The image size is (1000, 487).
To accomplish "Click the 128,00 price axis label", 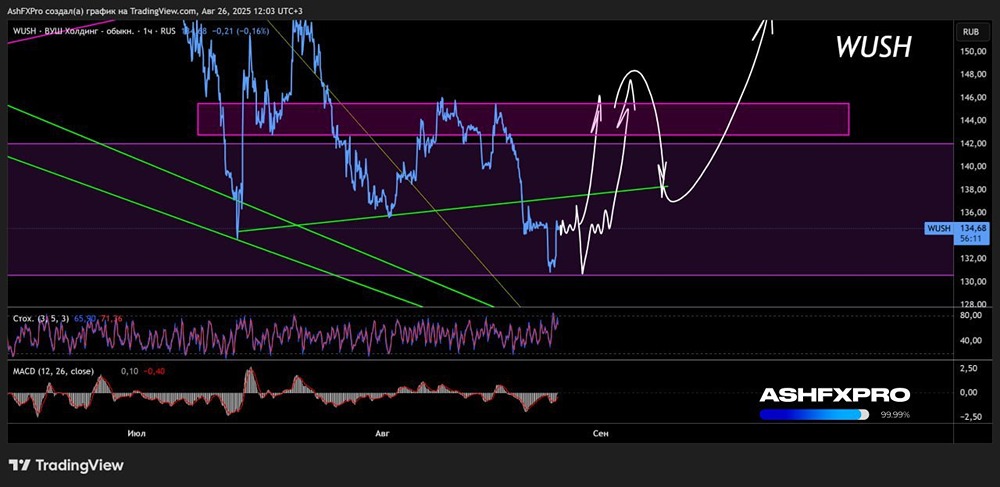I will (x=971, y=304).
